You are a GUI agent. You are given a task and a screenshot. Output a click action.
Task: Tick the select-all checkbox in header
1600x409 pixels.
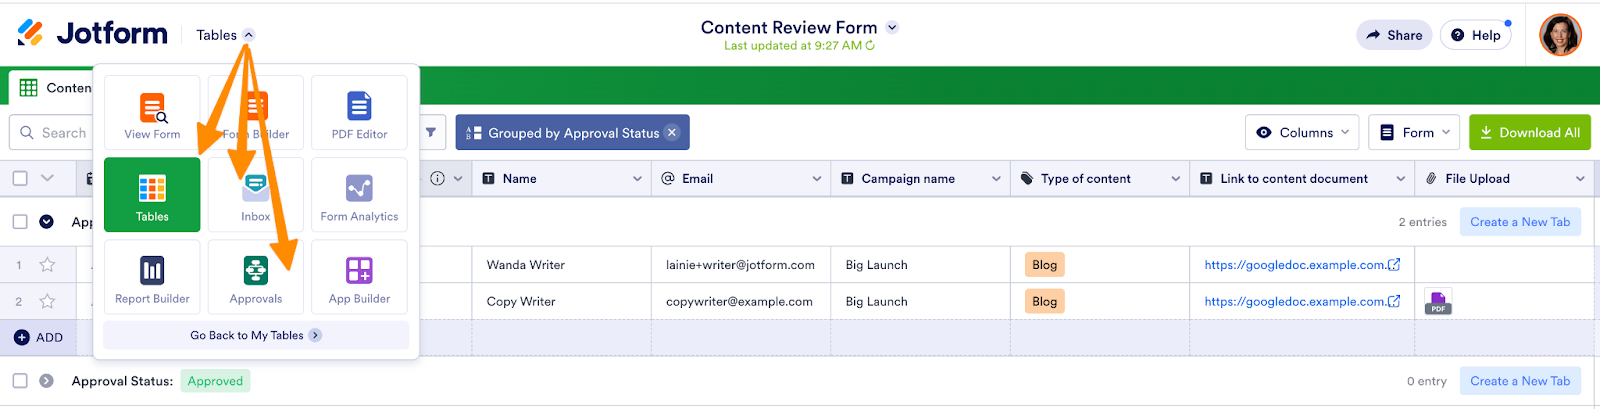click(x=20, y=178)
